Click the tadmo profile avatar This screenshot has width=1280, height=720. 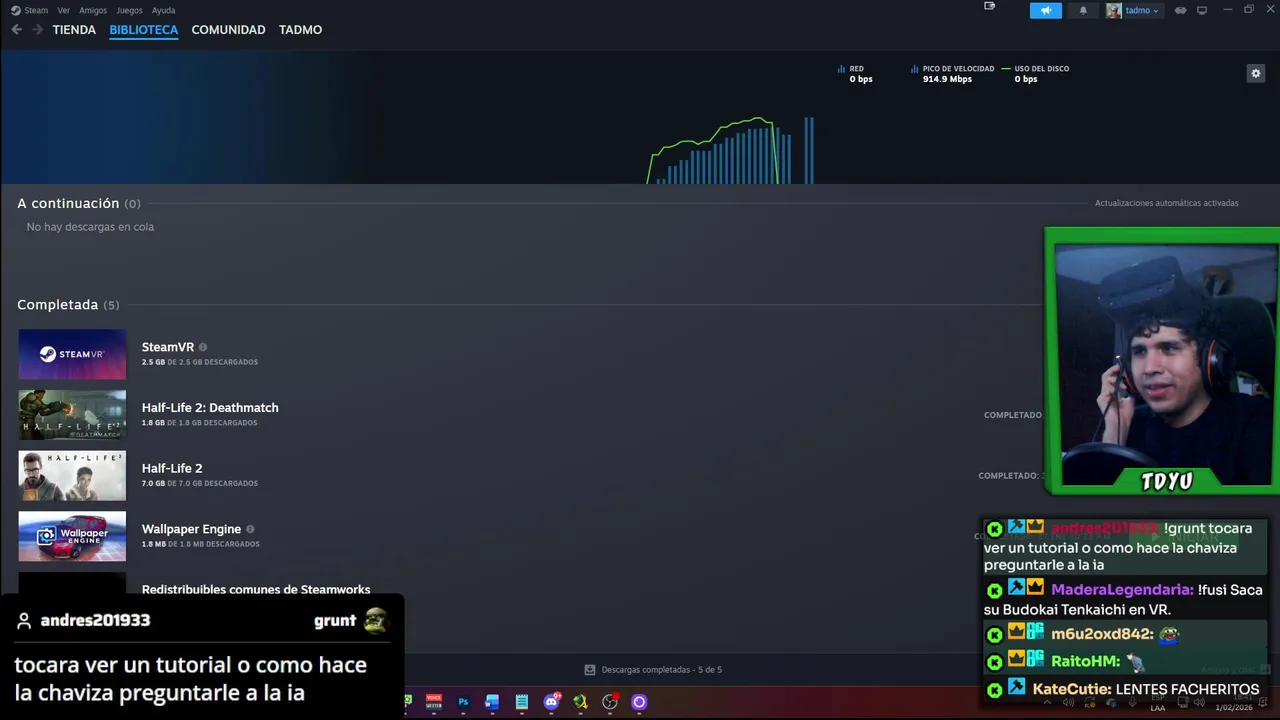[1114, 10]
